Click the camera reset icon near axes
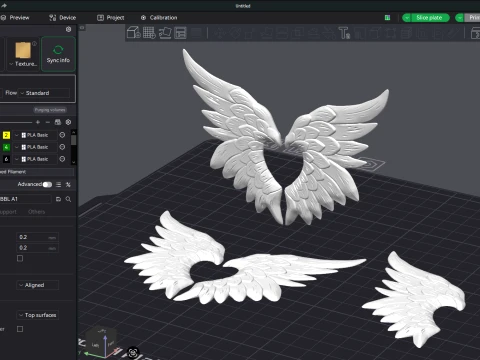 [133, 352]
